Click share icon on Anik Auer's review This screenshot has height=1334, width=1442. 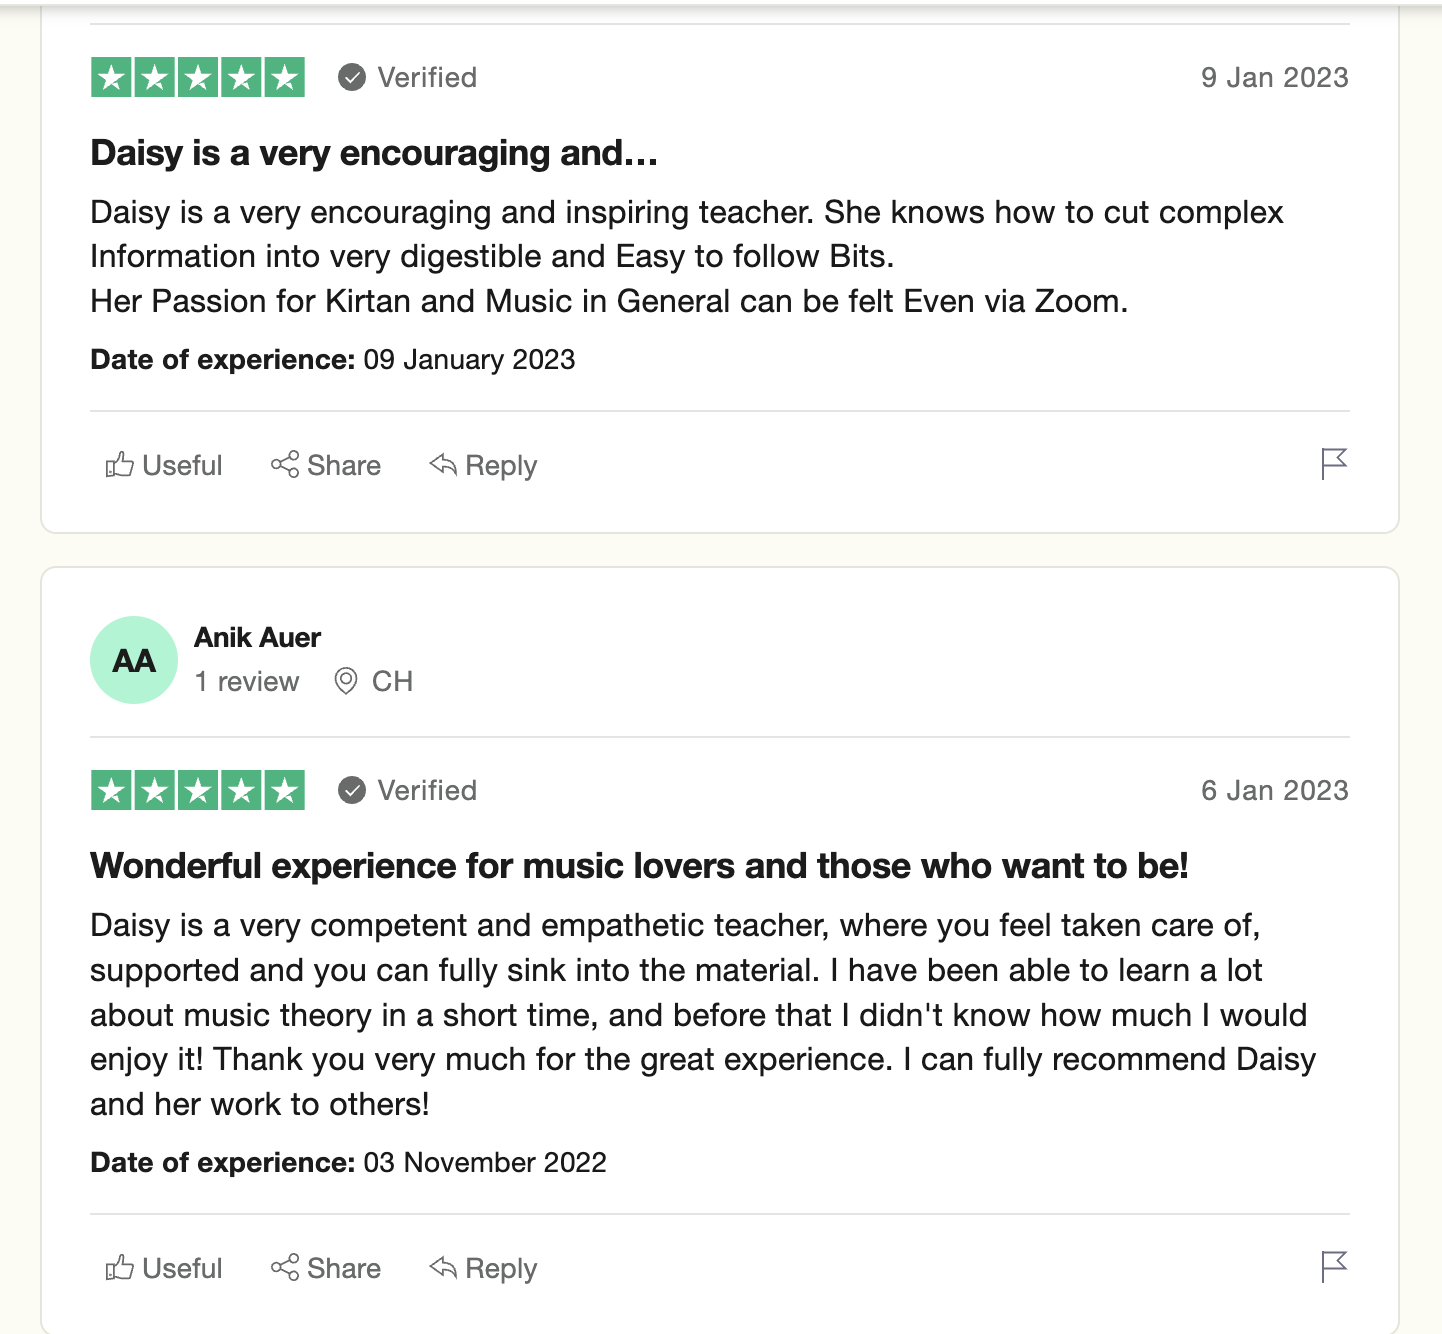pyautogui.click(x=285, y=1268)
